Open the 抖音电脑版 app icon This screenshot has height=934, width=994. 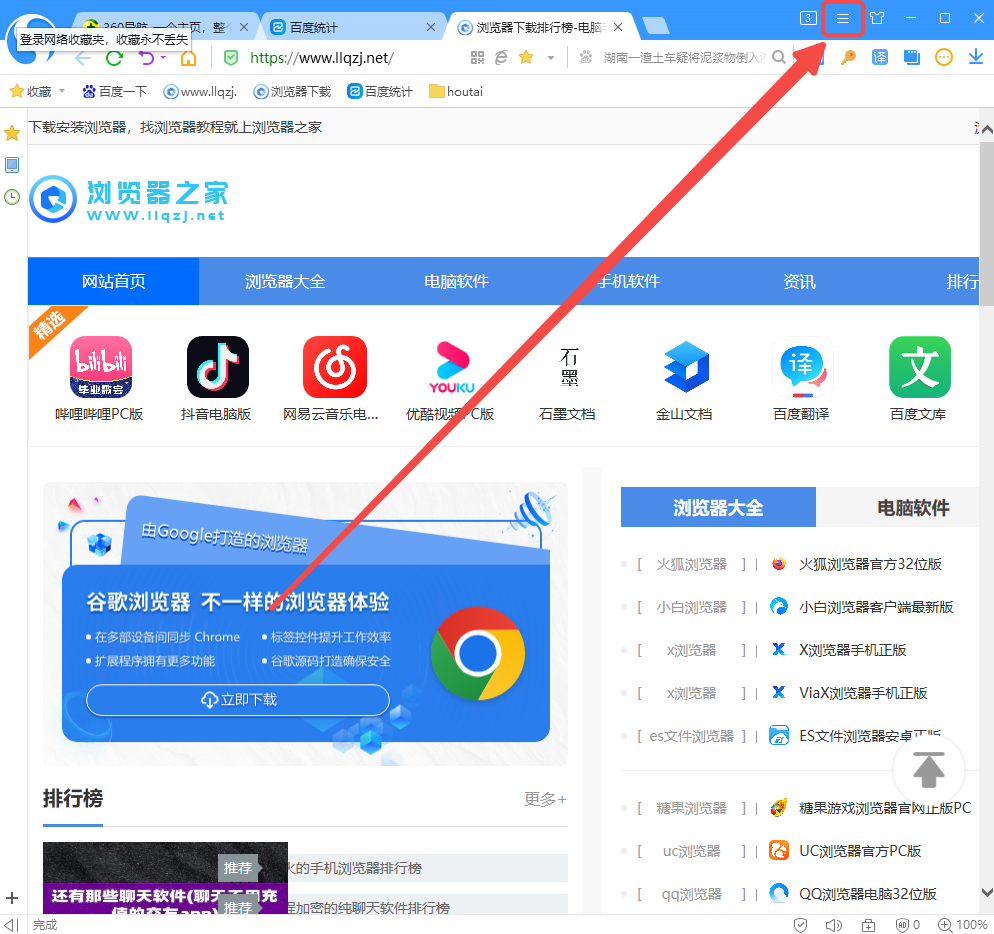(x=217, y=366)
